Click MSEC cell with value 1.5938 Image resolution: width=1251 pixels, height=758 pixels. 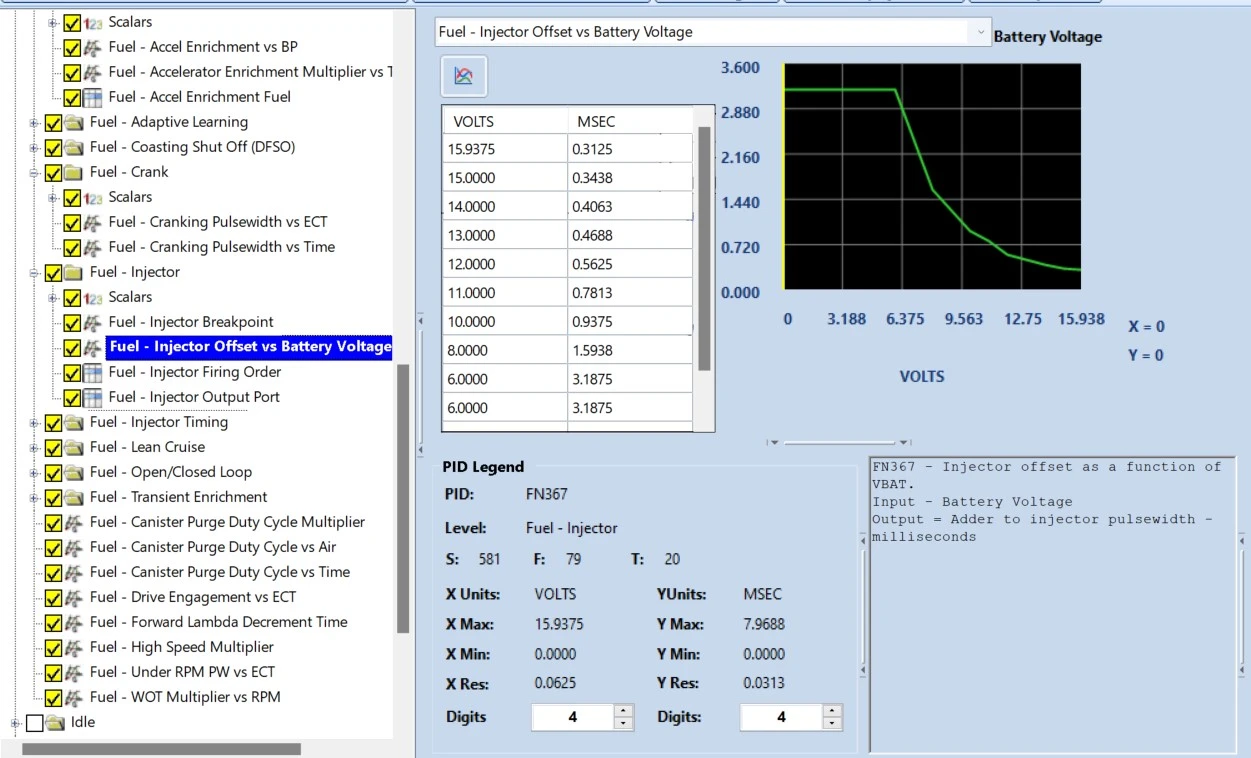(629, 351)
